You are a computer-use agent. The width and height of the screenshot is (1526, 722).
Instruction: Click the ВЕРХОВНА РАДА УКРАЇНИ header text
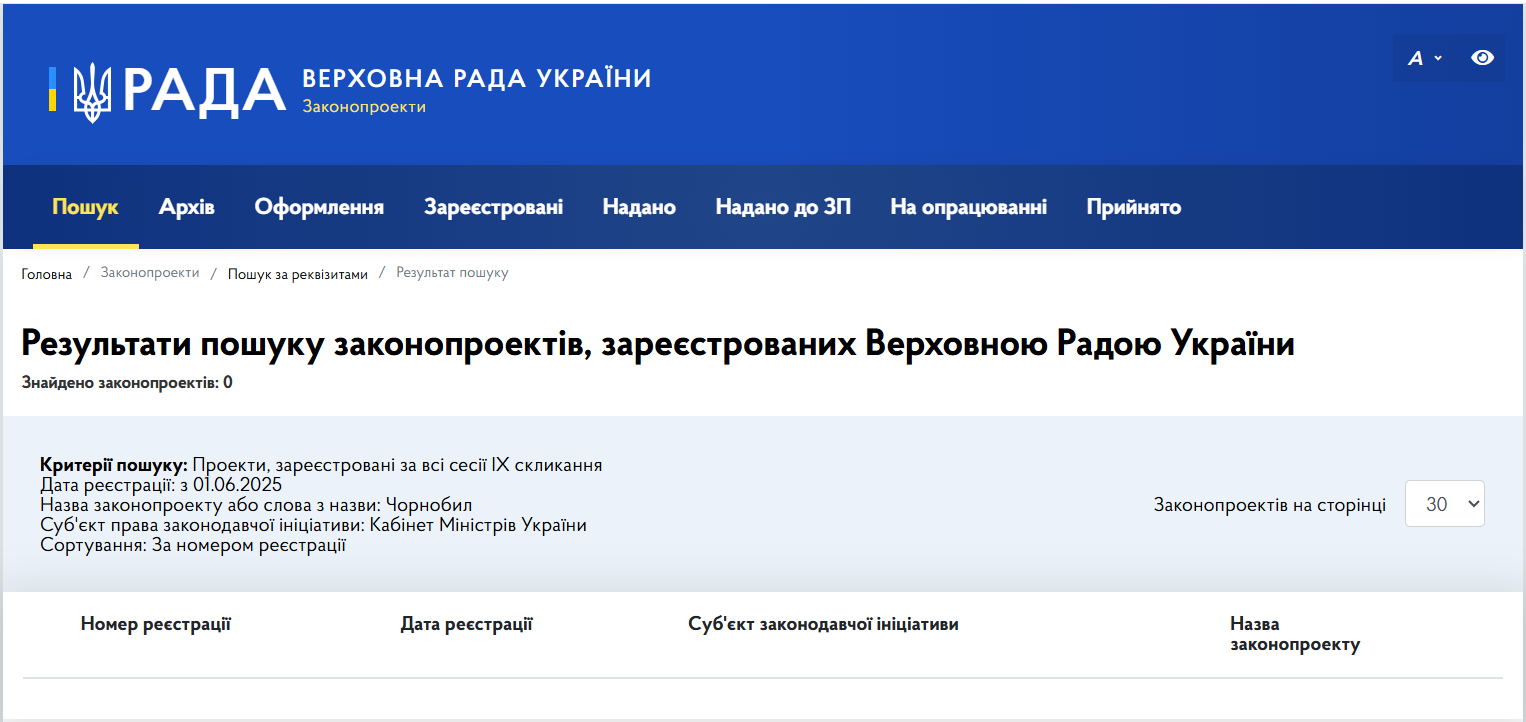coord(476,77)
